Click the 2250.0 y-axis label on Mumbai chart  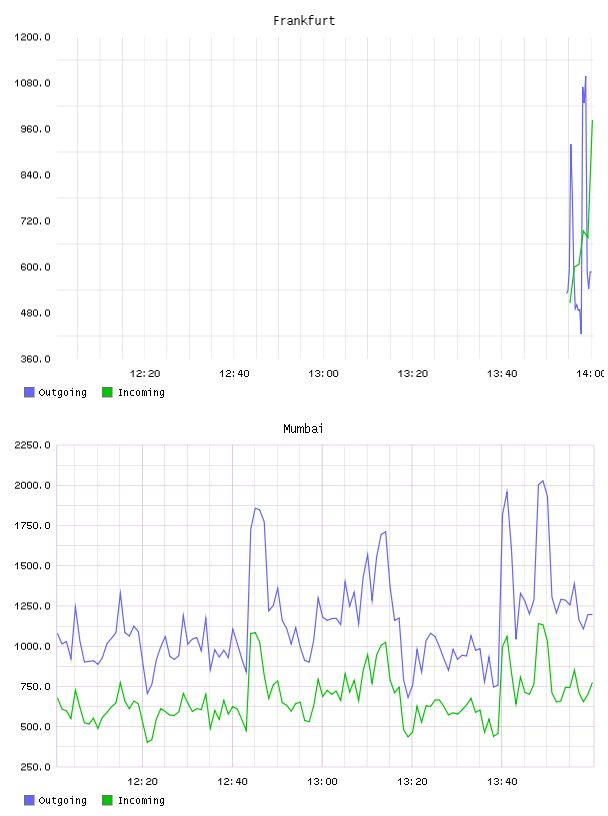click(32, 445)
